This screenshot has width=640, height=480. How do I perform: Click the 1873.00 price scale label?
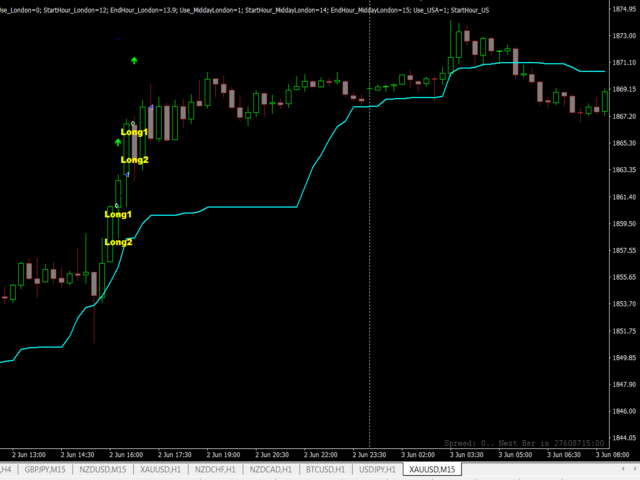pyautogui.click(x=624, y=36)
